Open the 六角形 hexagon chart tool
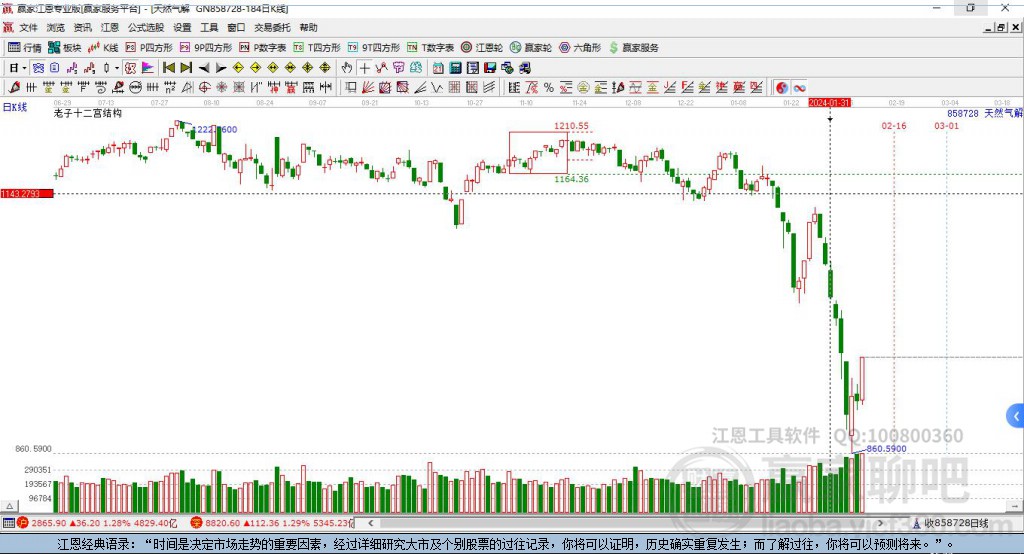Image resolution: width=1024 pixels, height=554 pixels. 580,48
